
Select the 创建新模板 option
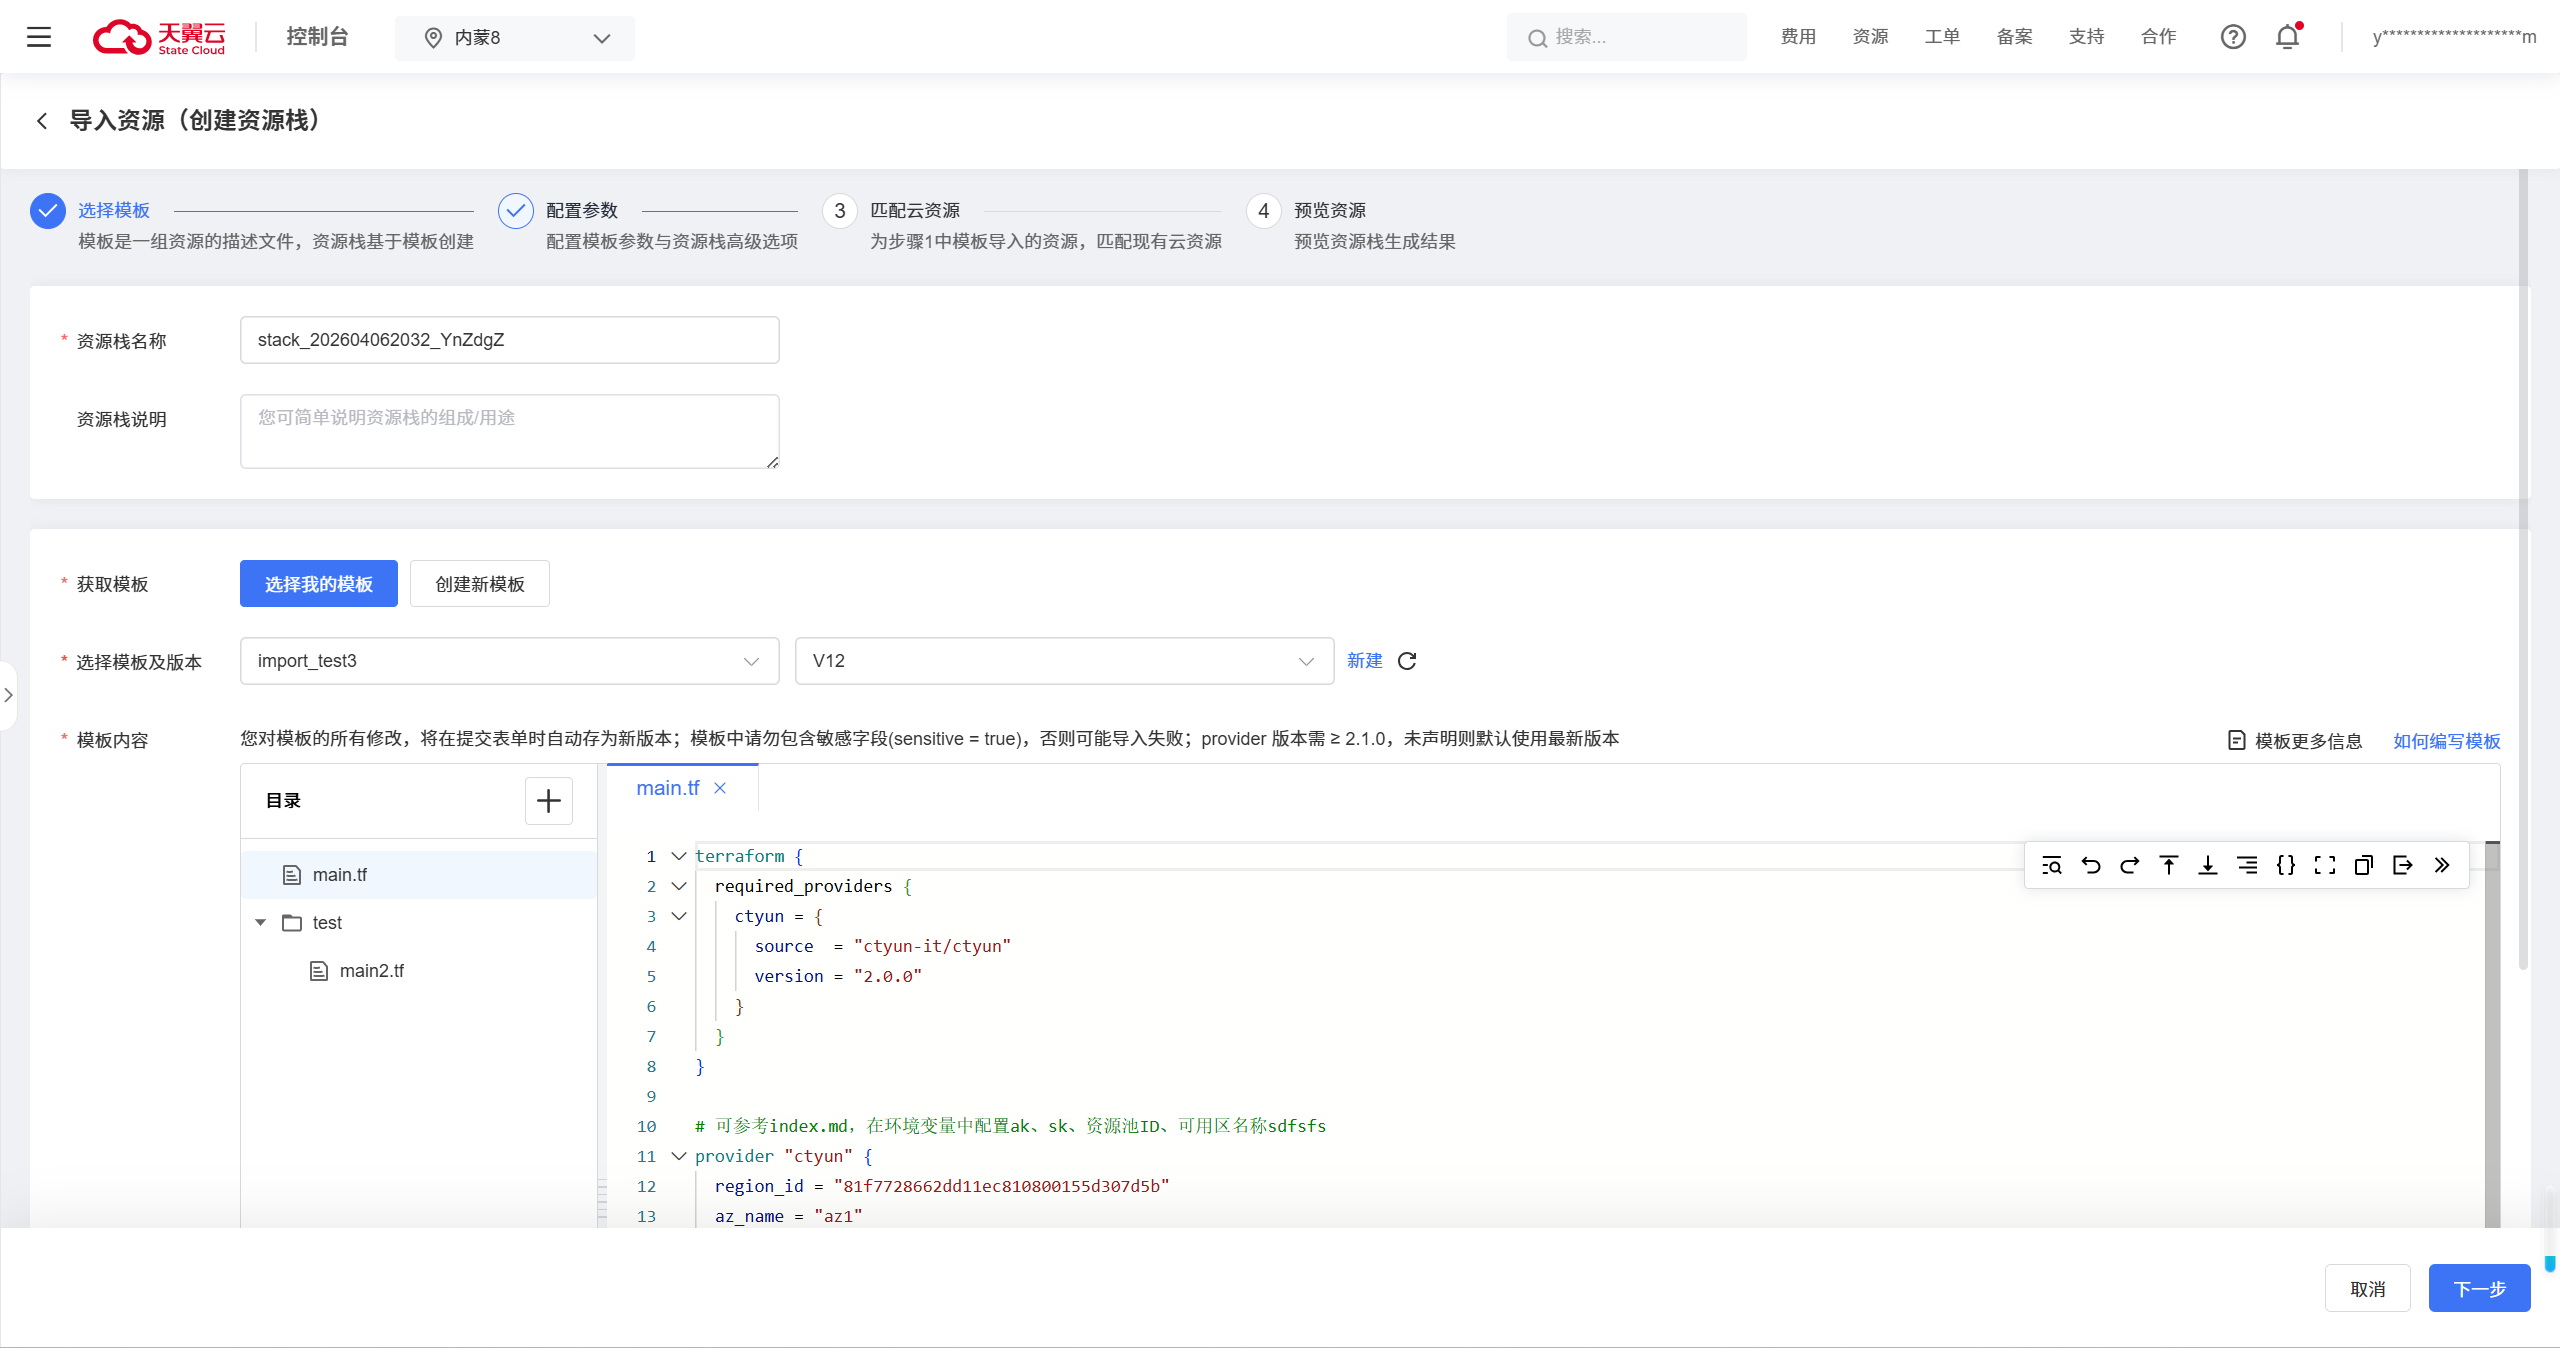[x=480, y=584]
